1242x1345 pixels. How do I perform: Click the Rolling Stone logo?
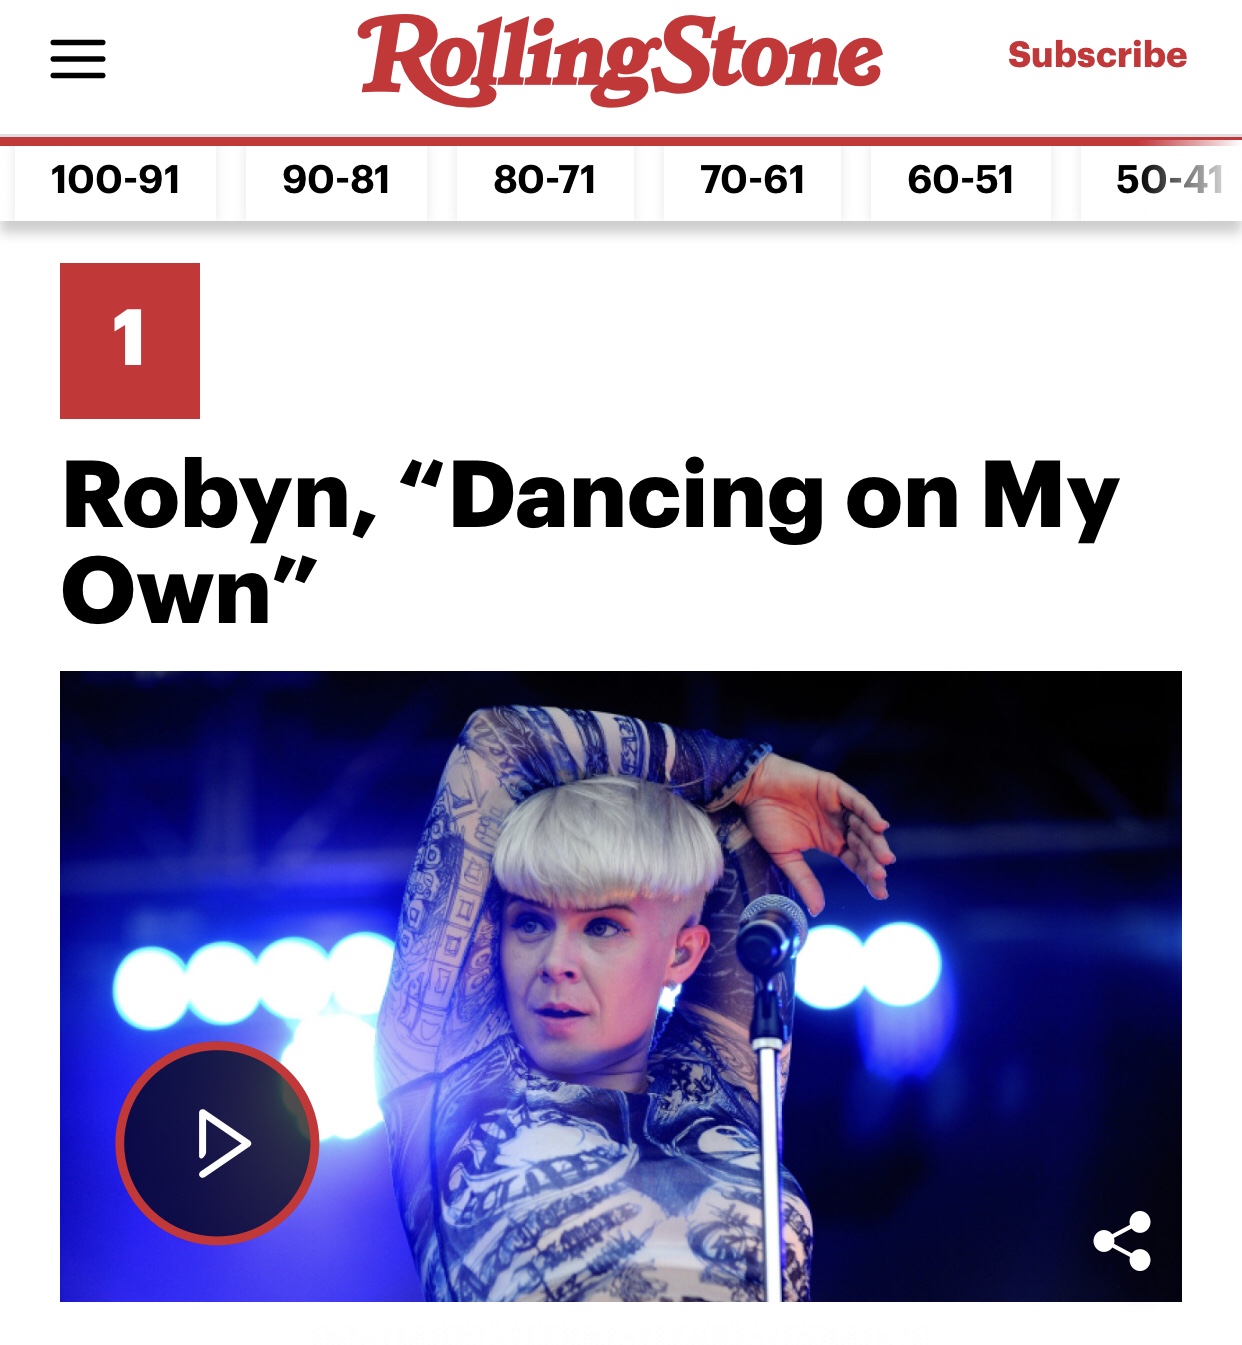tap(620, 59)
